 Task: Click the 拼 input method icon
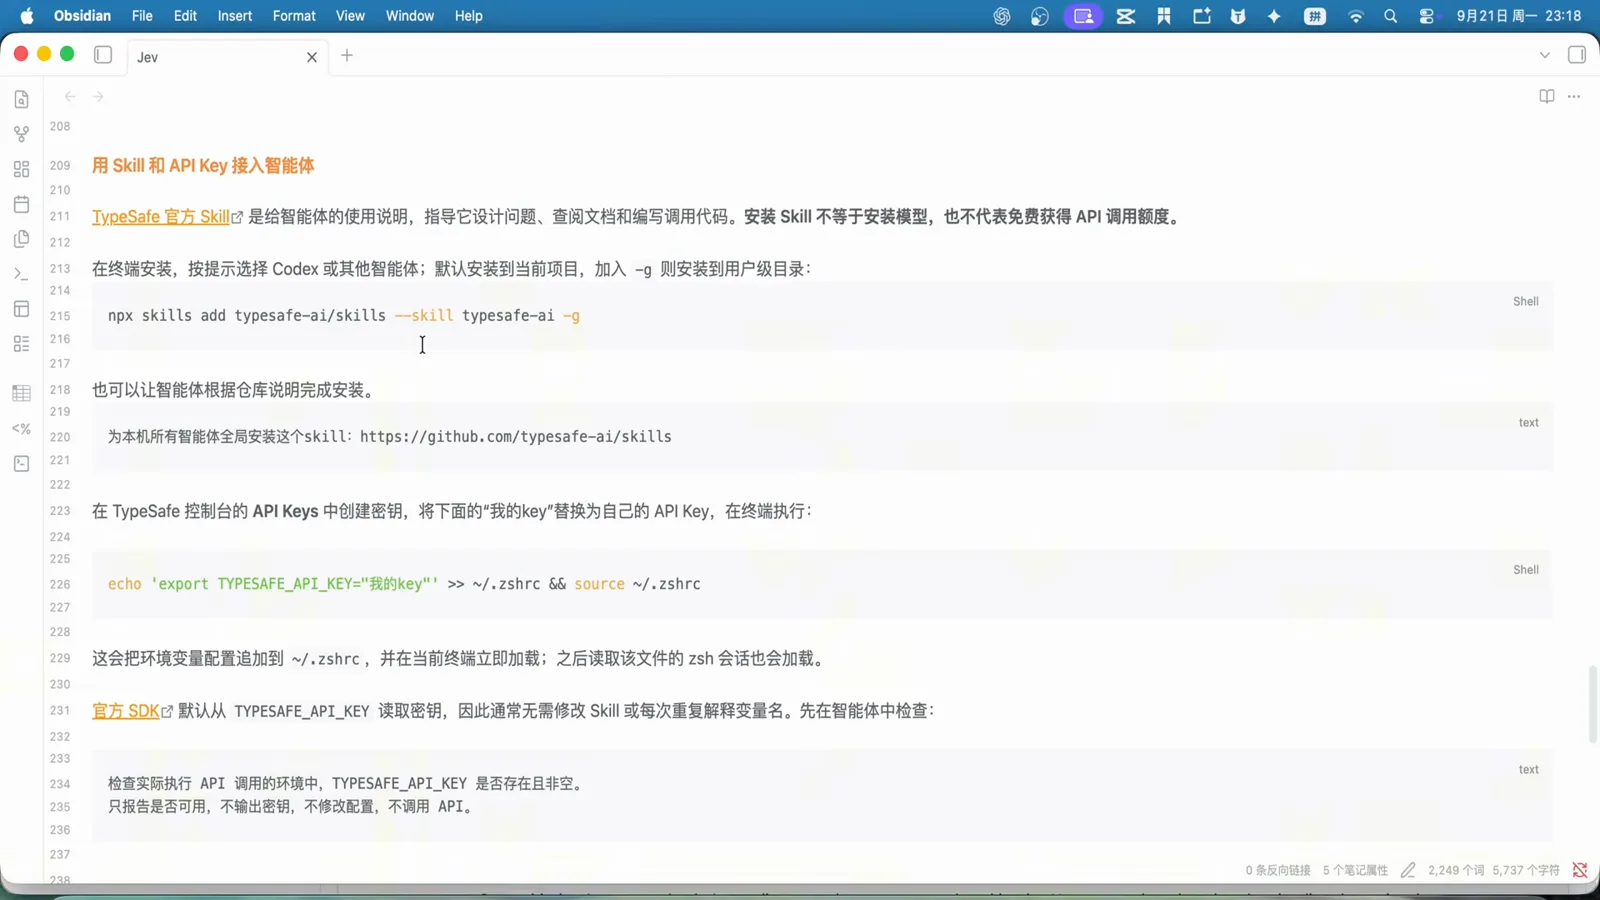1315,16
